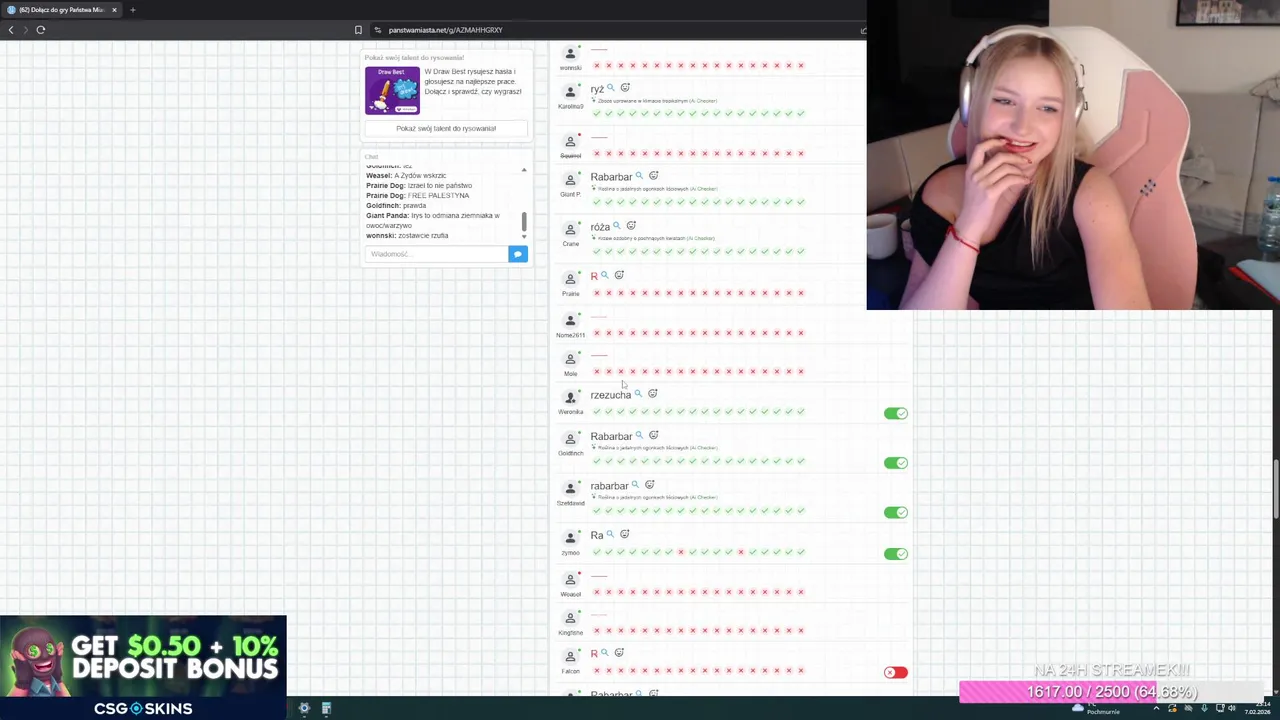Click the address bar URL
Image resolution: width=1280 pixels, height=720 pixels.
[x=446, y=30]
